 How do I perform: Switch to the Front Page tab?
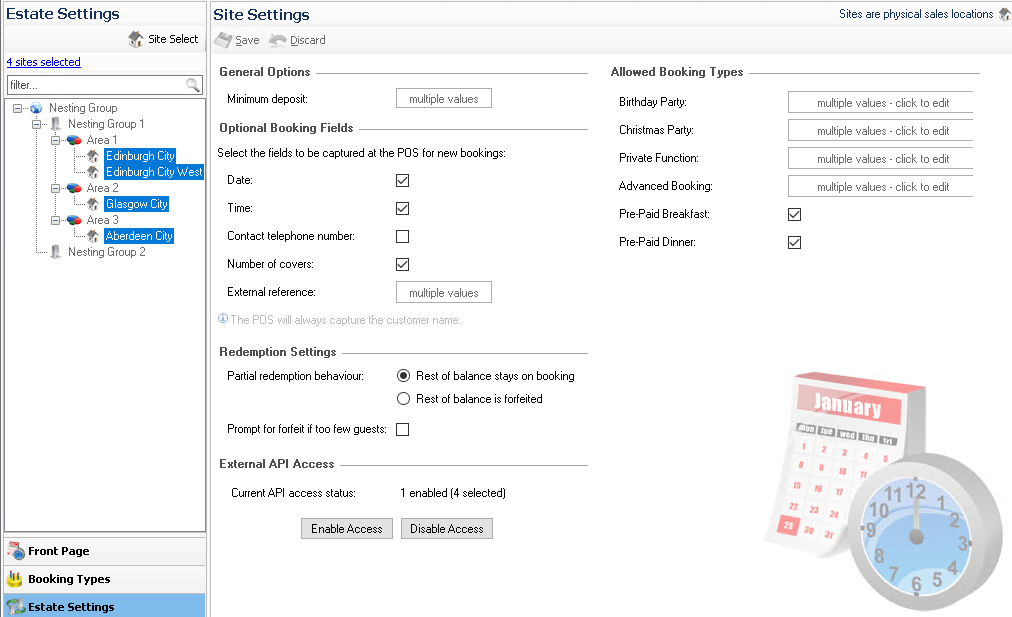tap(58, 551)
